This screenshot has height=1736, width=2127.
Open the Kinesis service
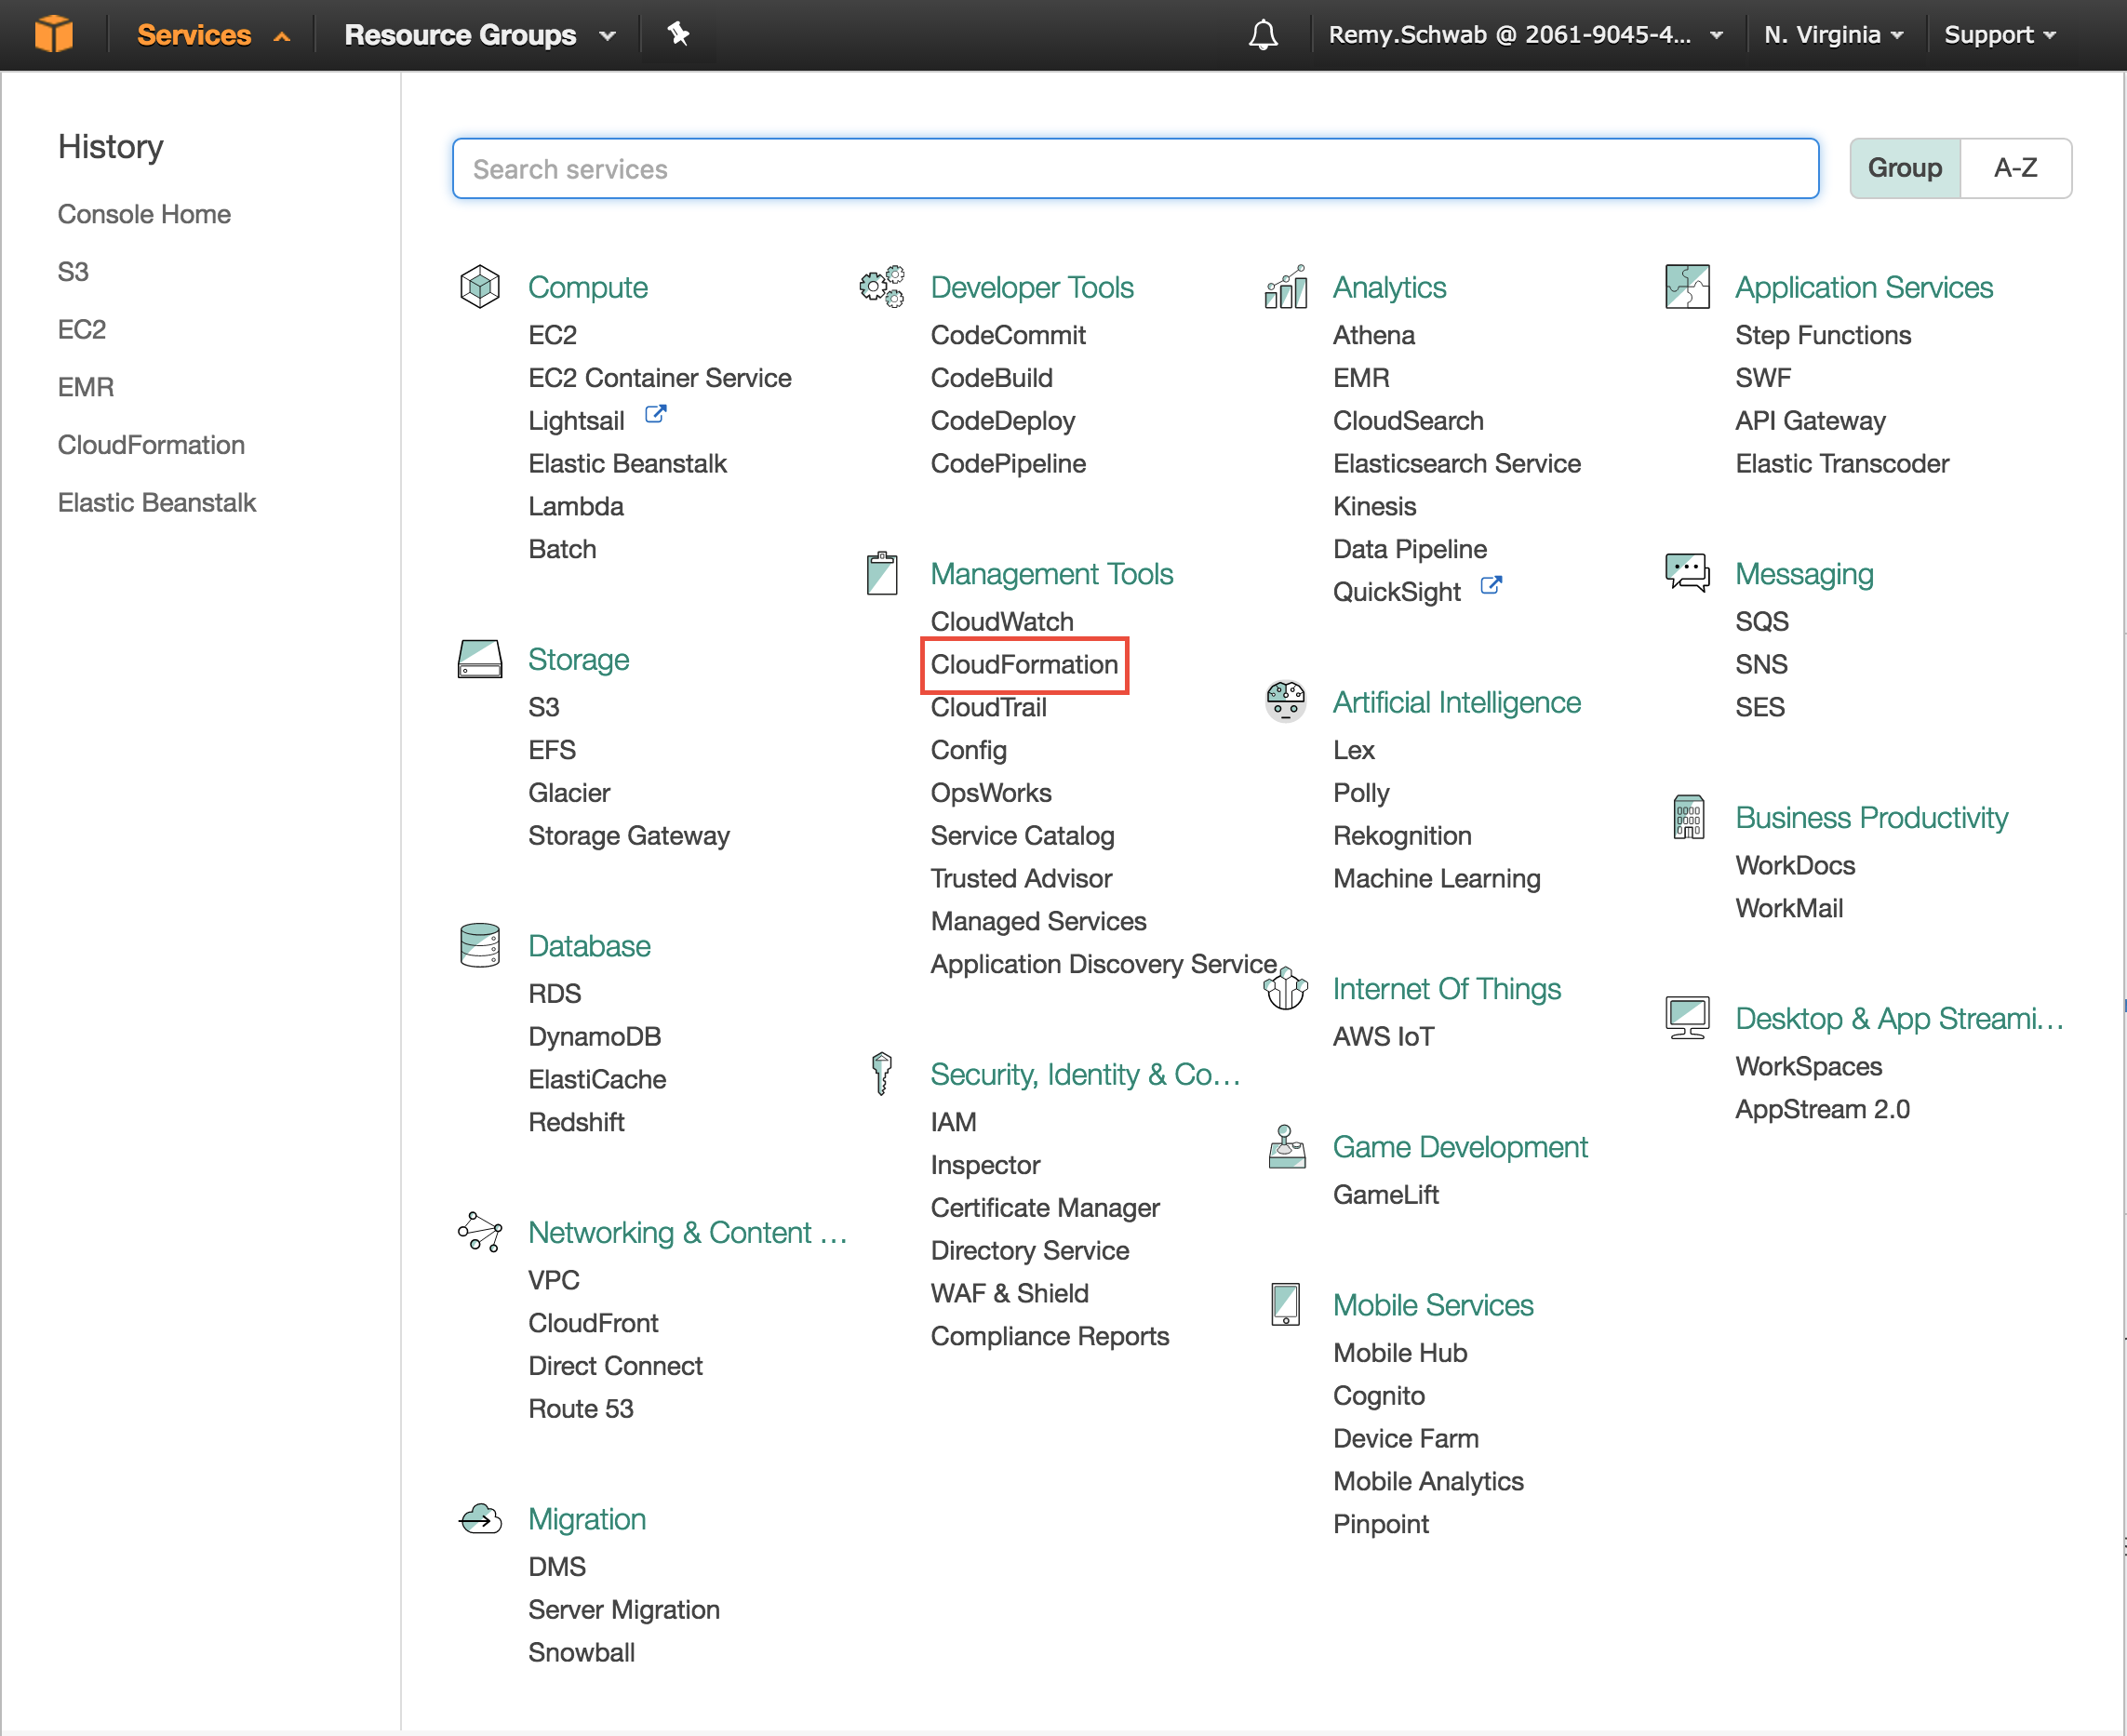[x=1375, y=506]
